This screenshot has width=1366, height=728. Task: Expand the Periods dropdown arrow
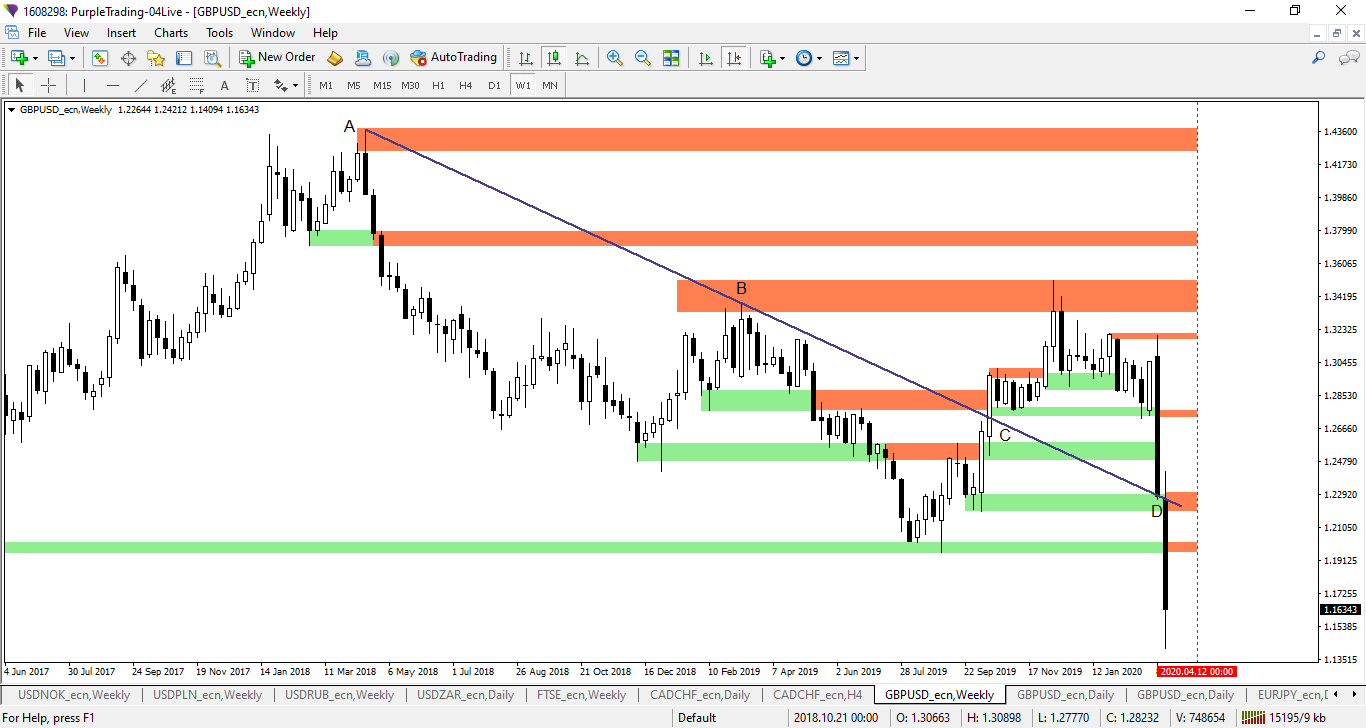[820, 58]
